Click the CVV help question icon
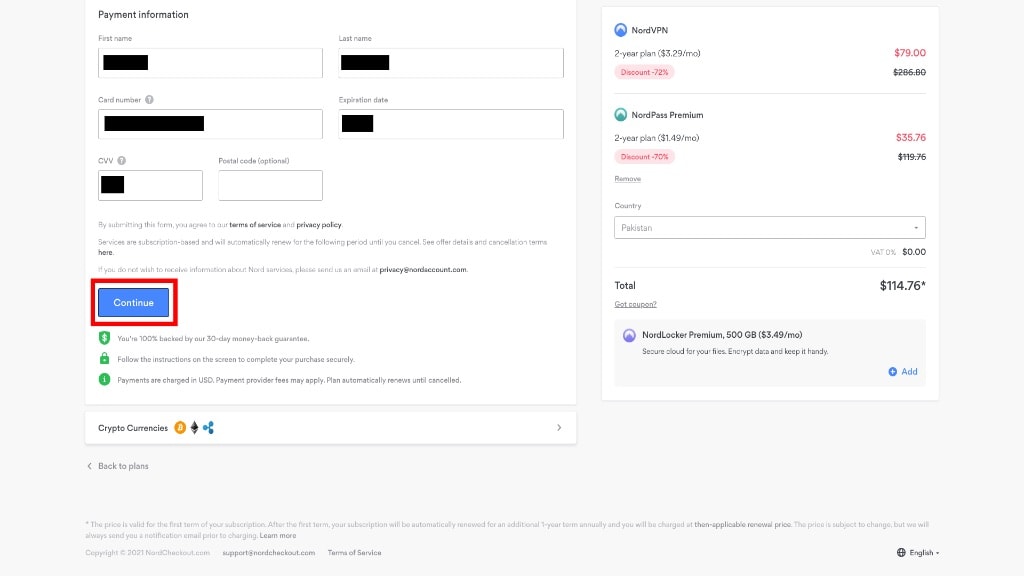The image size is (1024, 576). tap(121, 161)
